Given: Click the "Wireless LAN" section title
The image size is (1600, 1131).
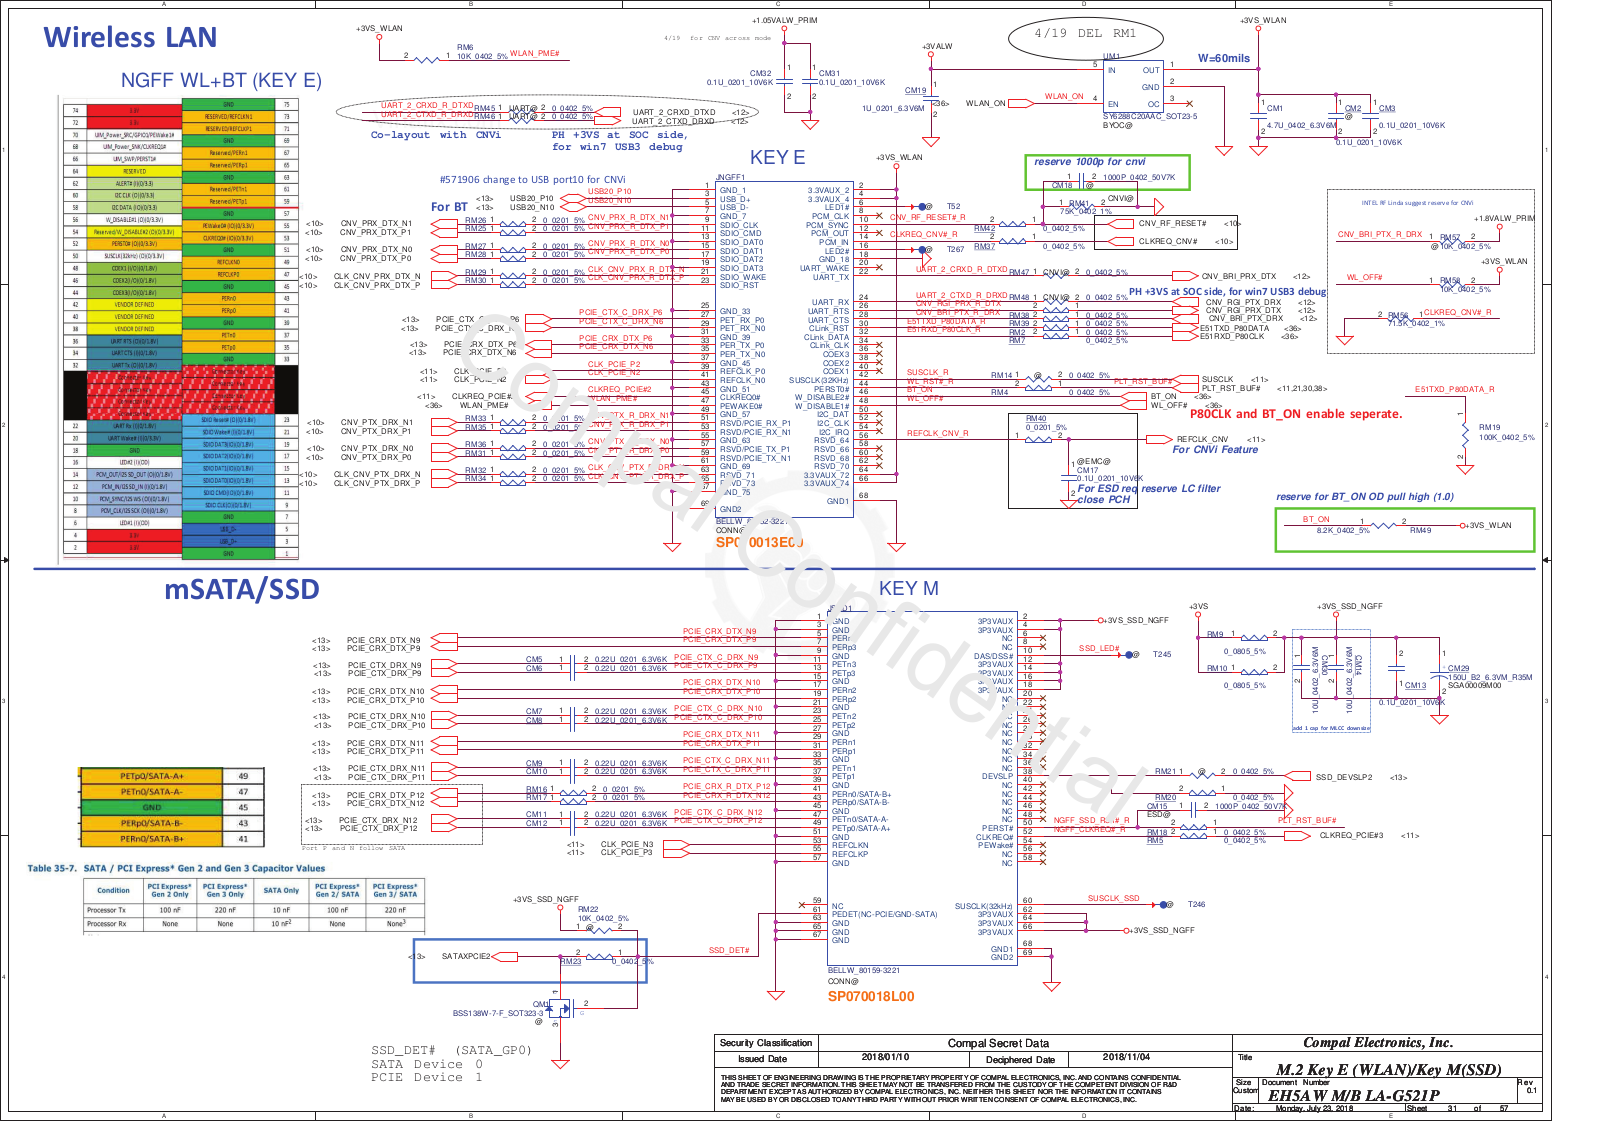Looking at the screenshot, I should click(130, 38).
